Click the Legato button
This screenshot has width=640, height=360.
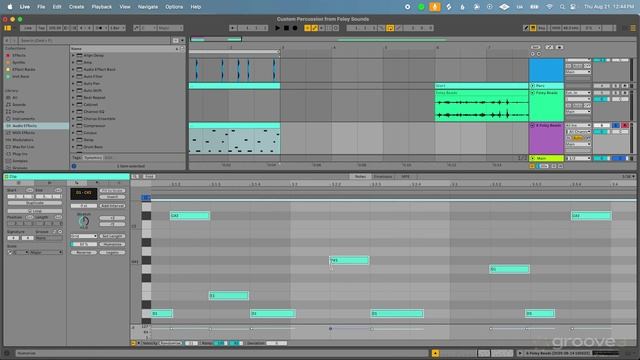coord(112,252)
